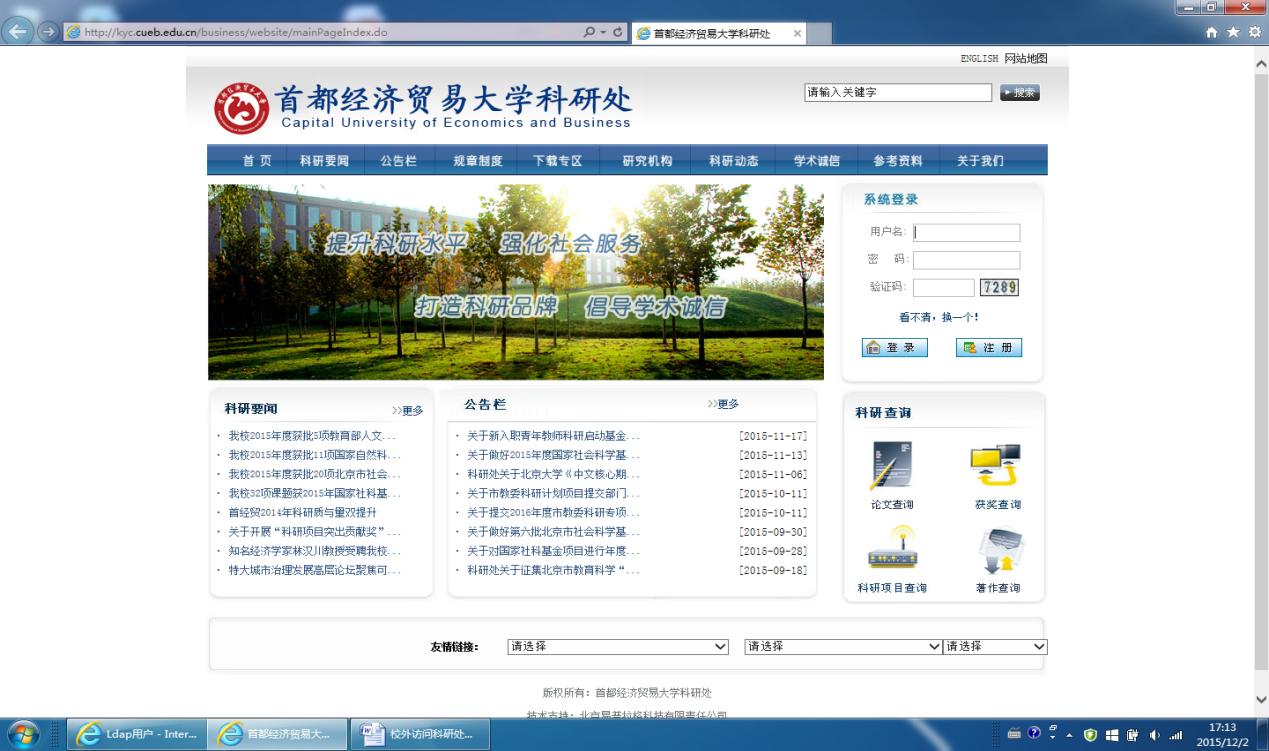Open news 我校2015年度获批5项教育部人文
This screenshot has width=1269, height=751.
(x=312, y=436)
